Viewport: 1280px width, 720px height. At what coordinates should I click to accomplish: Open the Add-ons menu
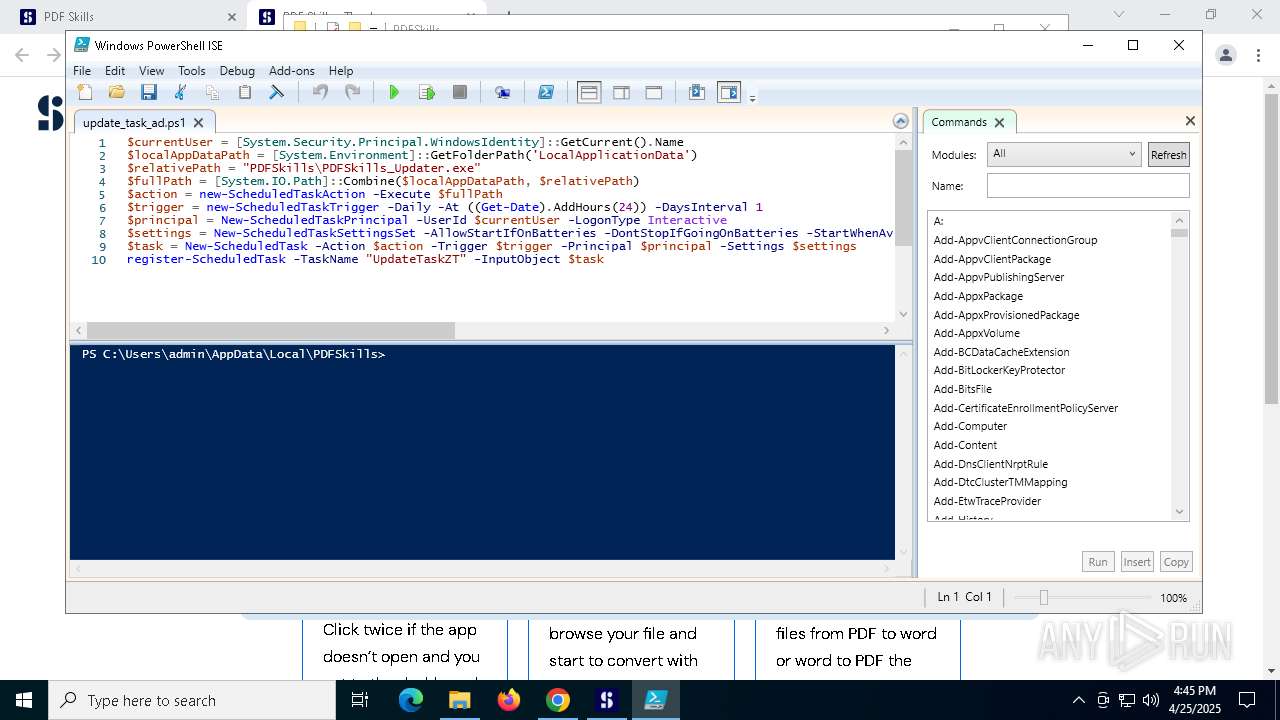tap(292, 71)
